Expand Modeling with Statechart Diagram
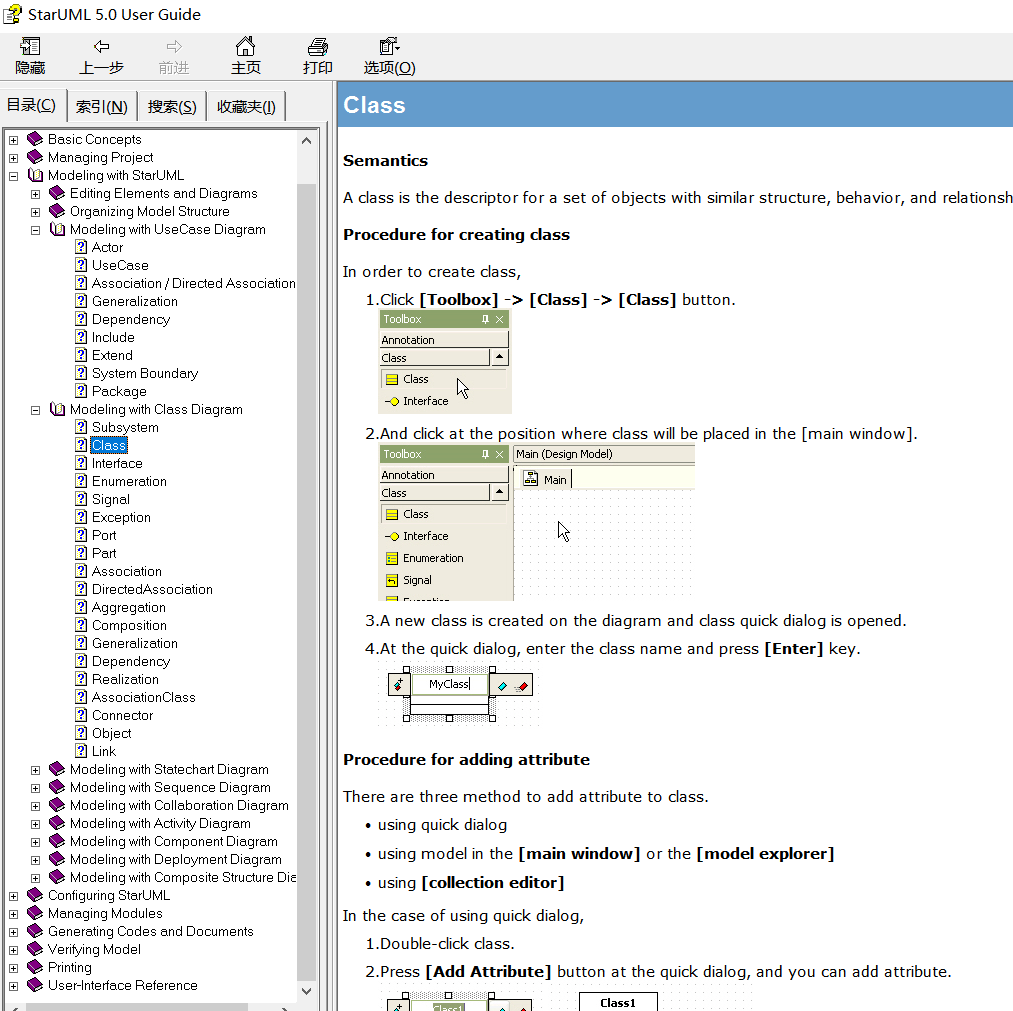 click(36, 770)
